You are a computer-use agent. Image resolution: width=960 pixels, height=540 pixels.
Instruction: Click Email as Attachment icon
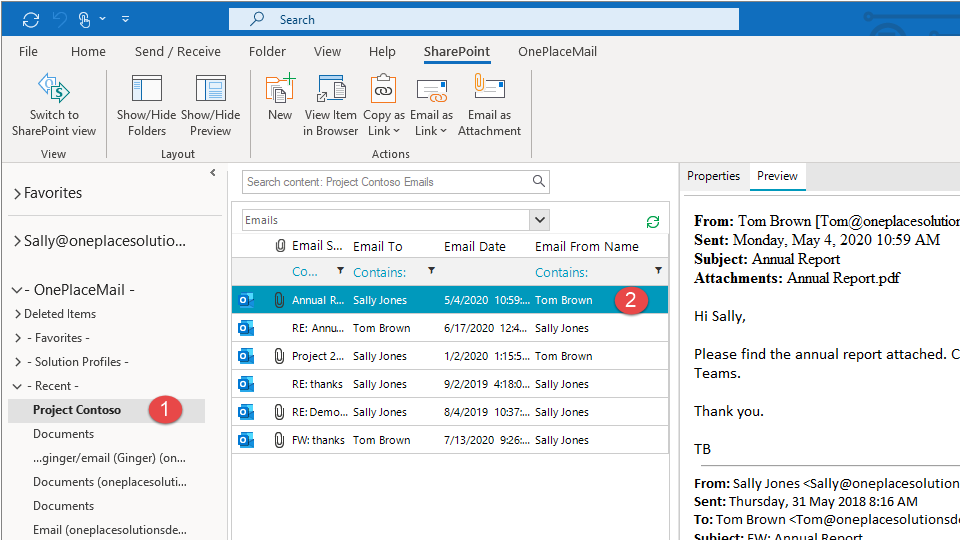[489, 90]
